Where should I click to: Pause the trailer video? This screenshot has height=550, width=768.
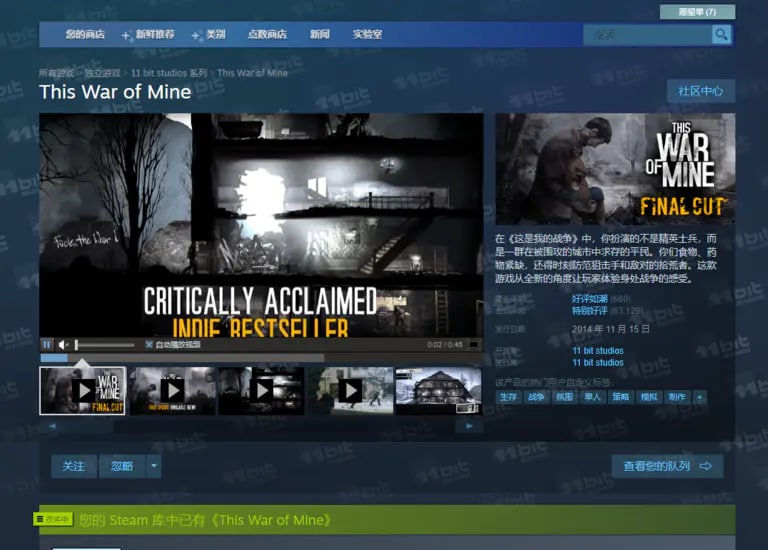pyautogui.click(x=47, y=345)
